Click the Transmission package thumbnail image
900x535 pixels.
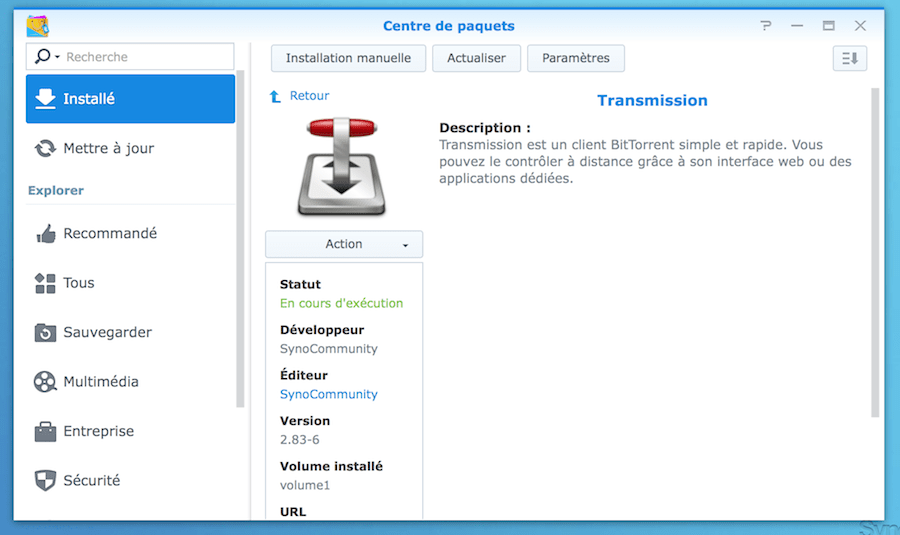tap(343, 166)
